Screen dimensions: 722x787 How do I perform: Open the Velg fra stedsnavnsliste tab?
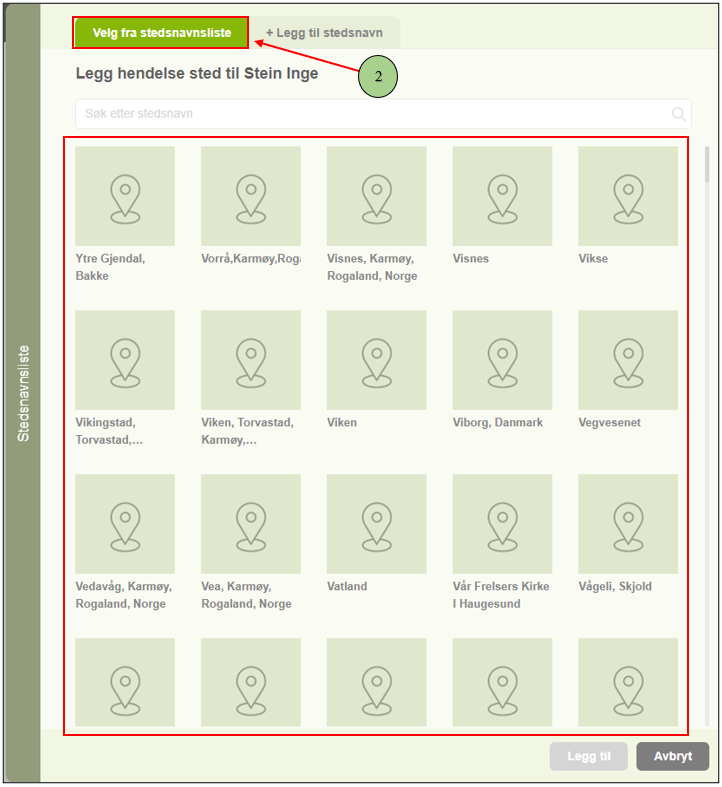coord(161,33)
